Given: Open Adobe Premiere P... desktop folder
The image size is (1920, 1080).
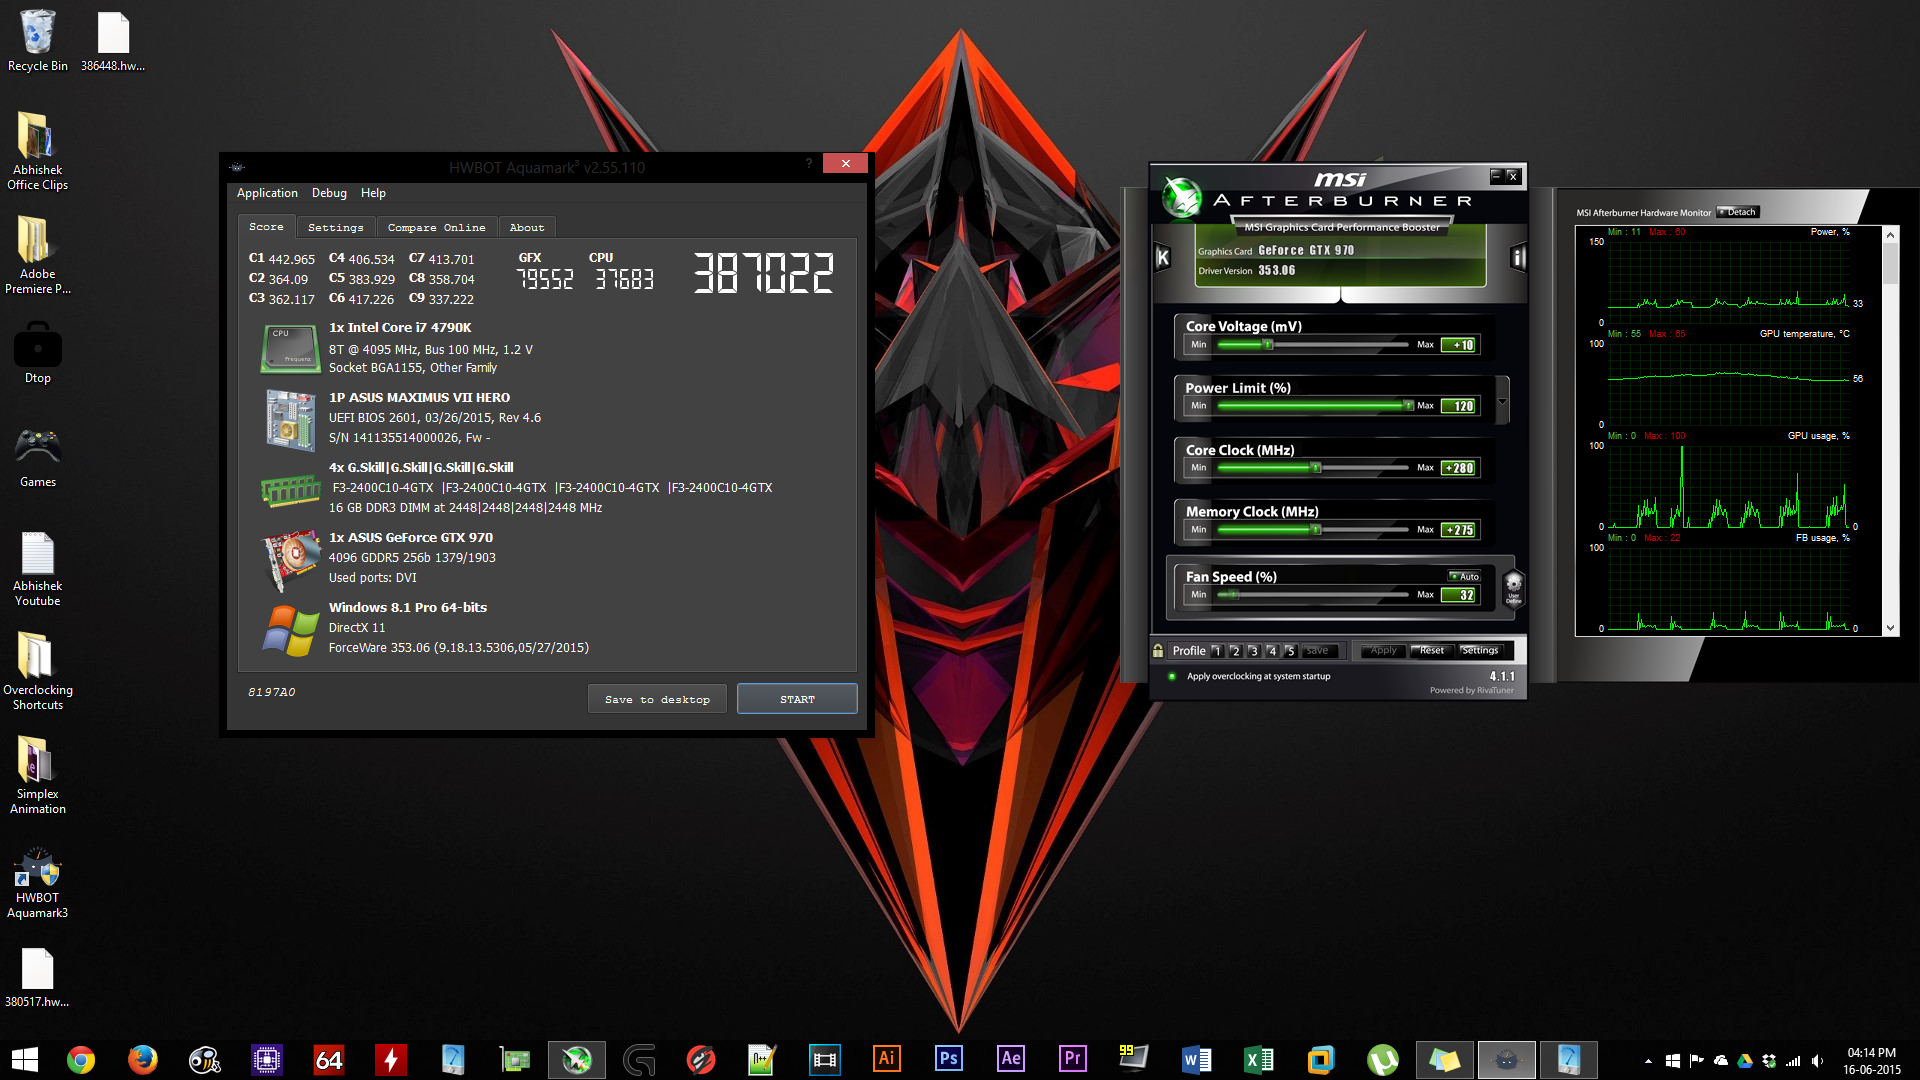Looking at the screenshot, I should tap(38, 255).
